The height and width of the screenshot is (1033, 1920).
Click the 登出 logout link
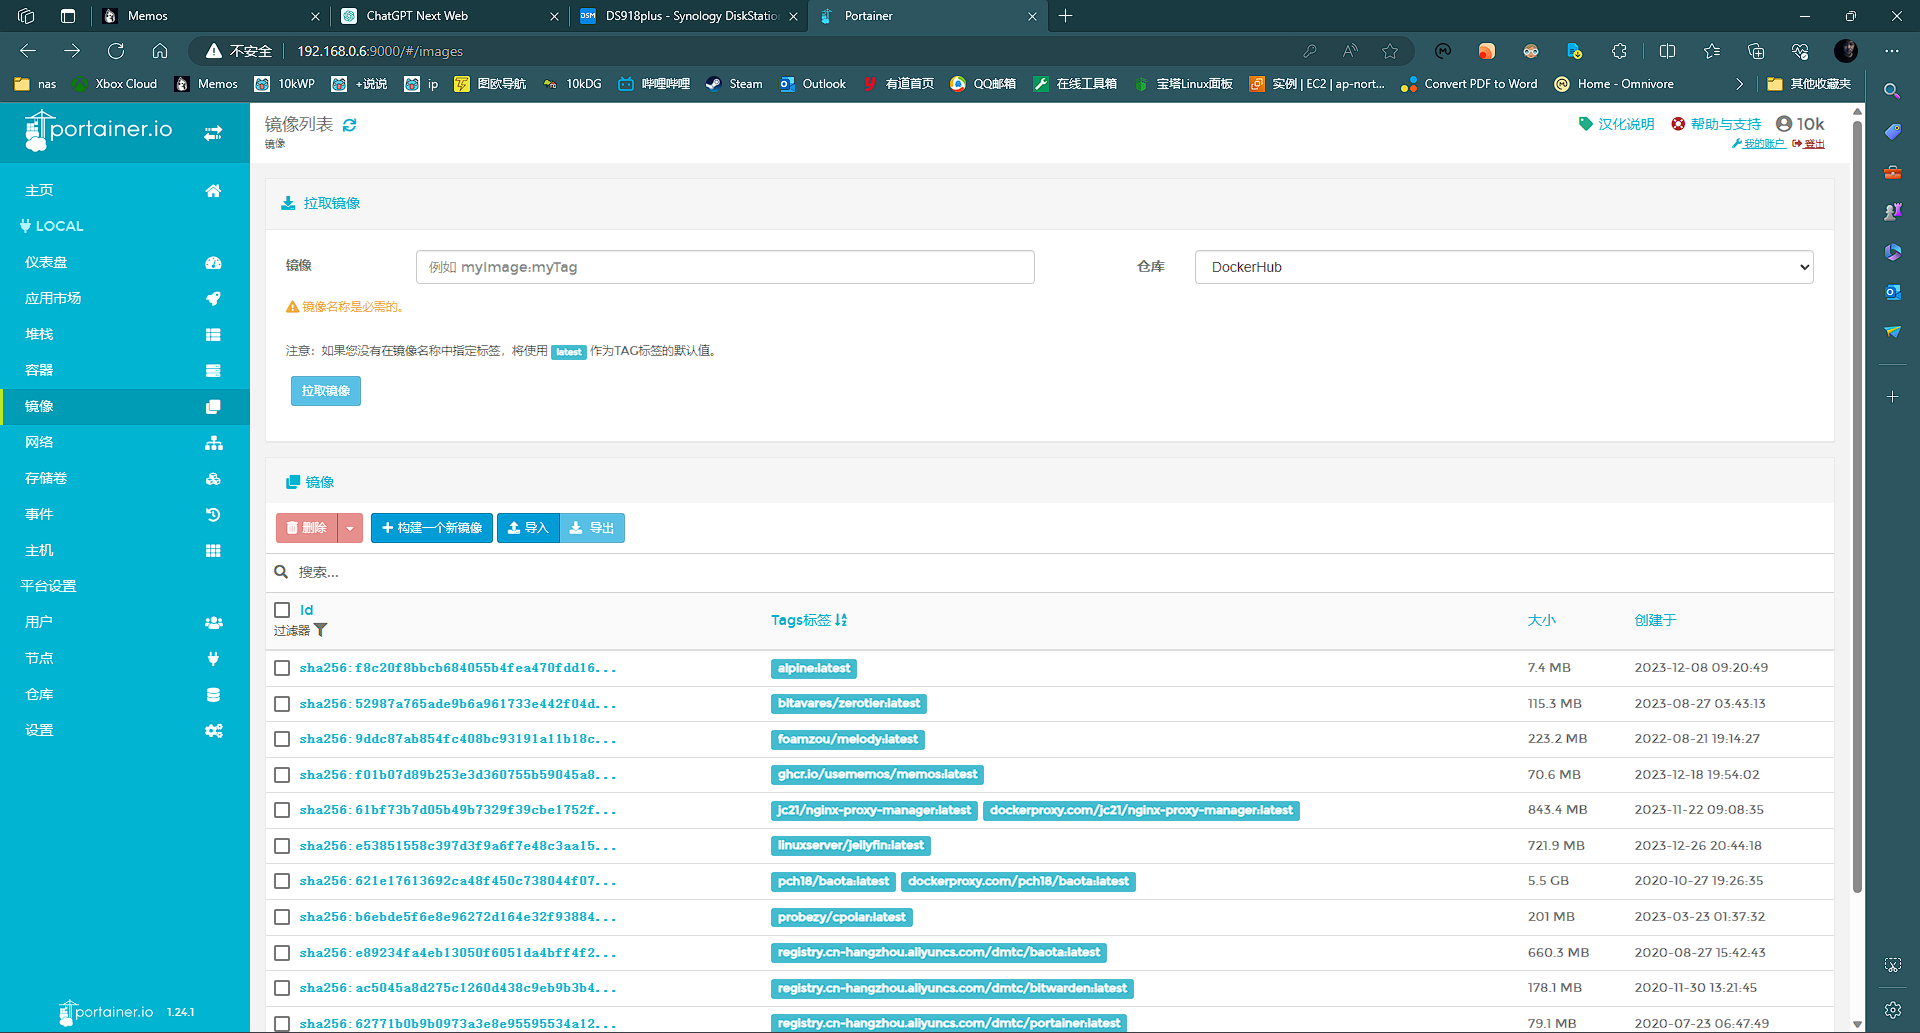click(1809, 144)
